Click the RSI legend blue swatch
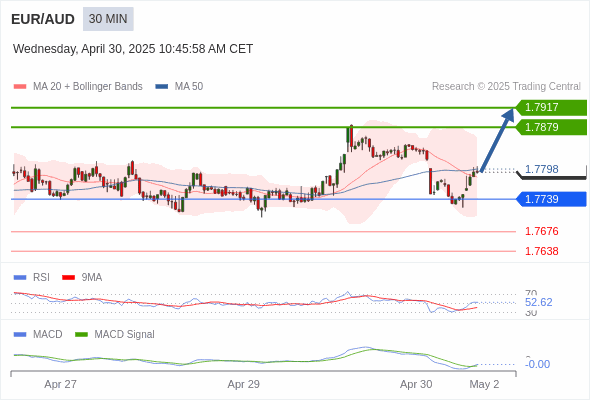This screenshot has height=400, width=590. point(20,278)
